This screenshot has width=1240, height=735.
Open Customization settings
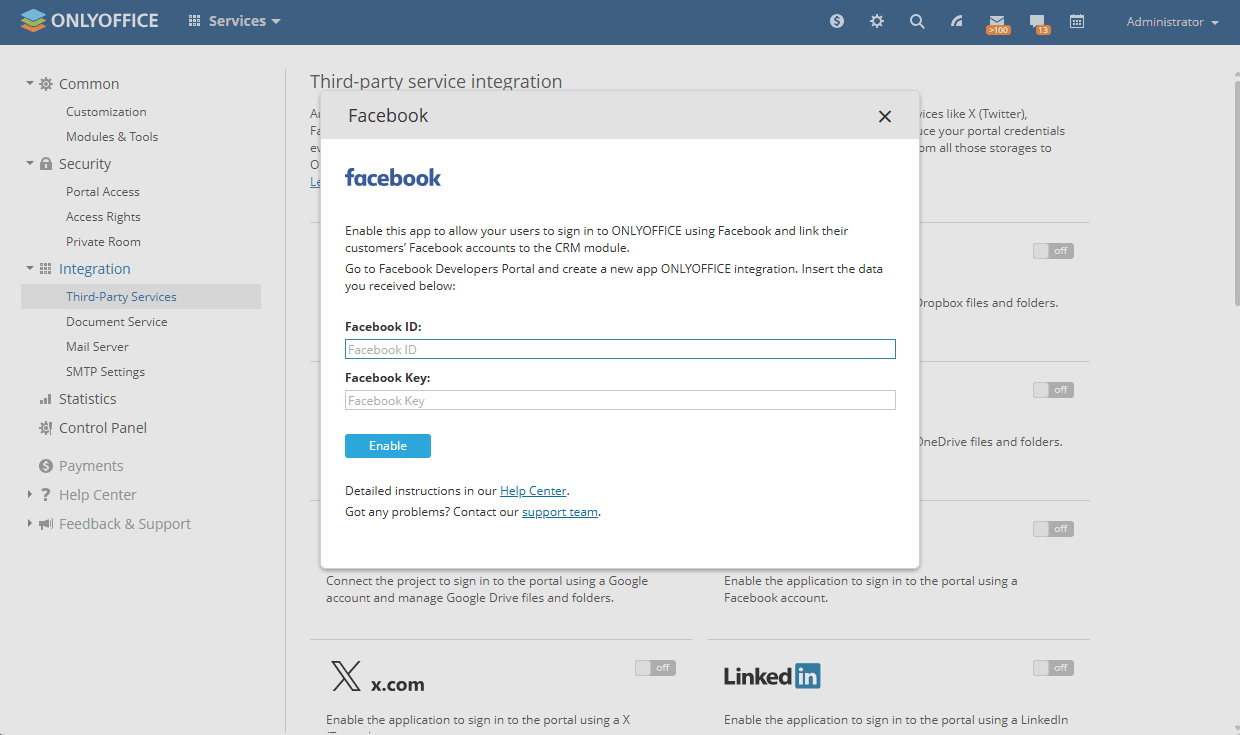(106, 112)
